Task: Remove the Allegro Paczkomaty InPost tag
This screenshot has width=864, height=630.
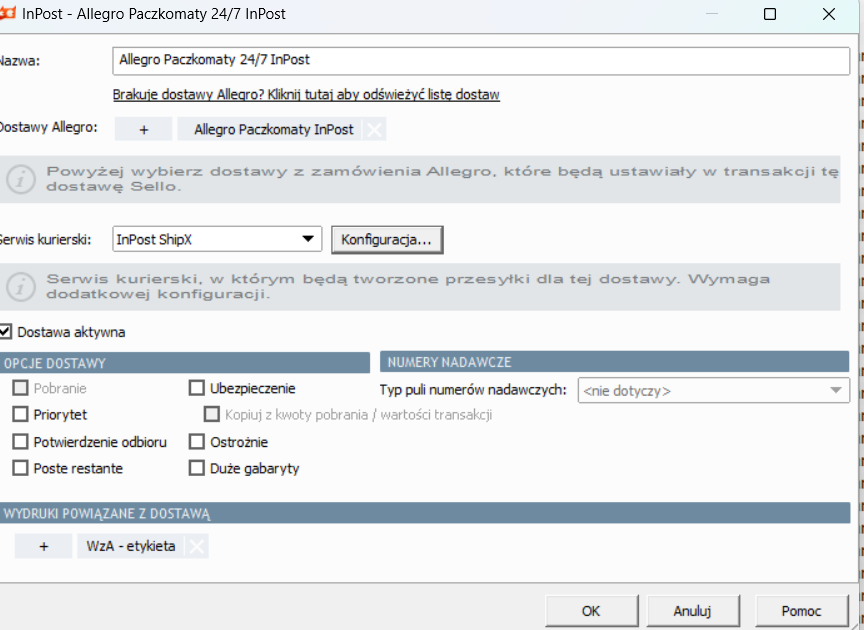Action: (x=374, y=130)
